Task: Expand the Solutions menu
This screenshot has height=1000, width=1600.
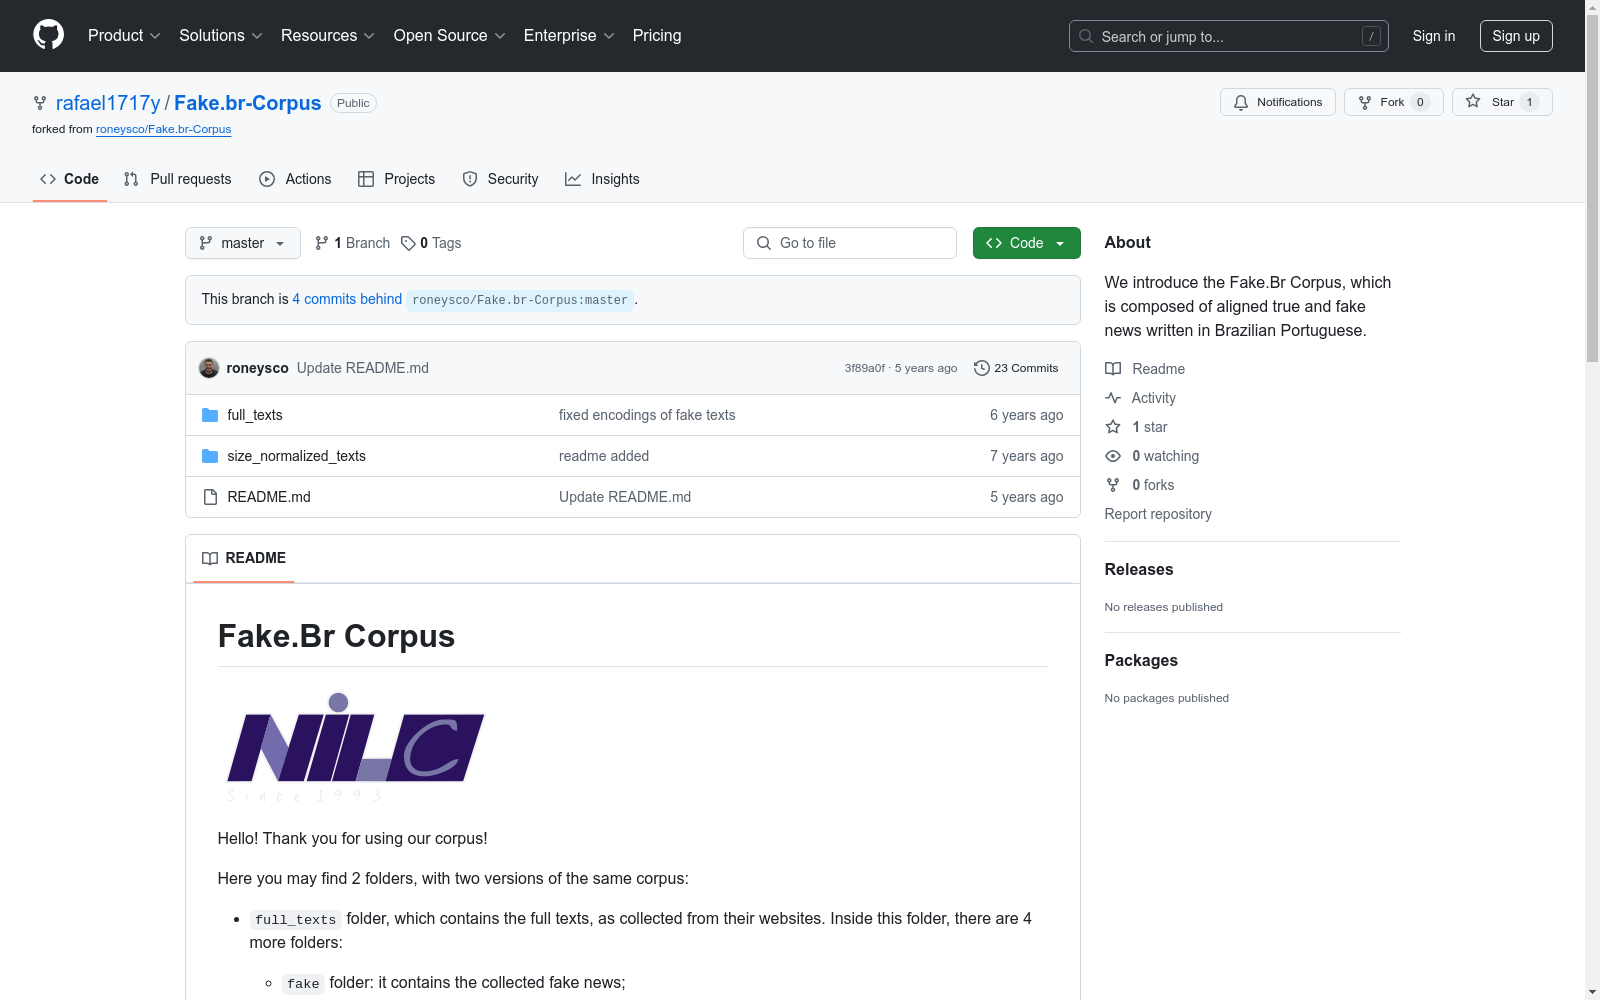Action: 221,35
